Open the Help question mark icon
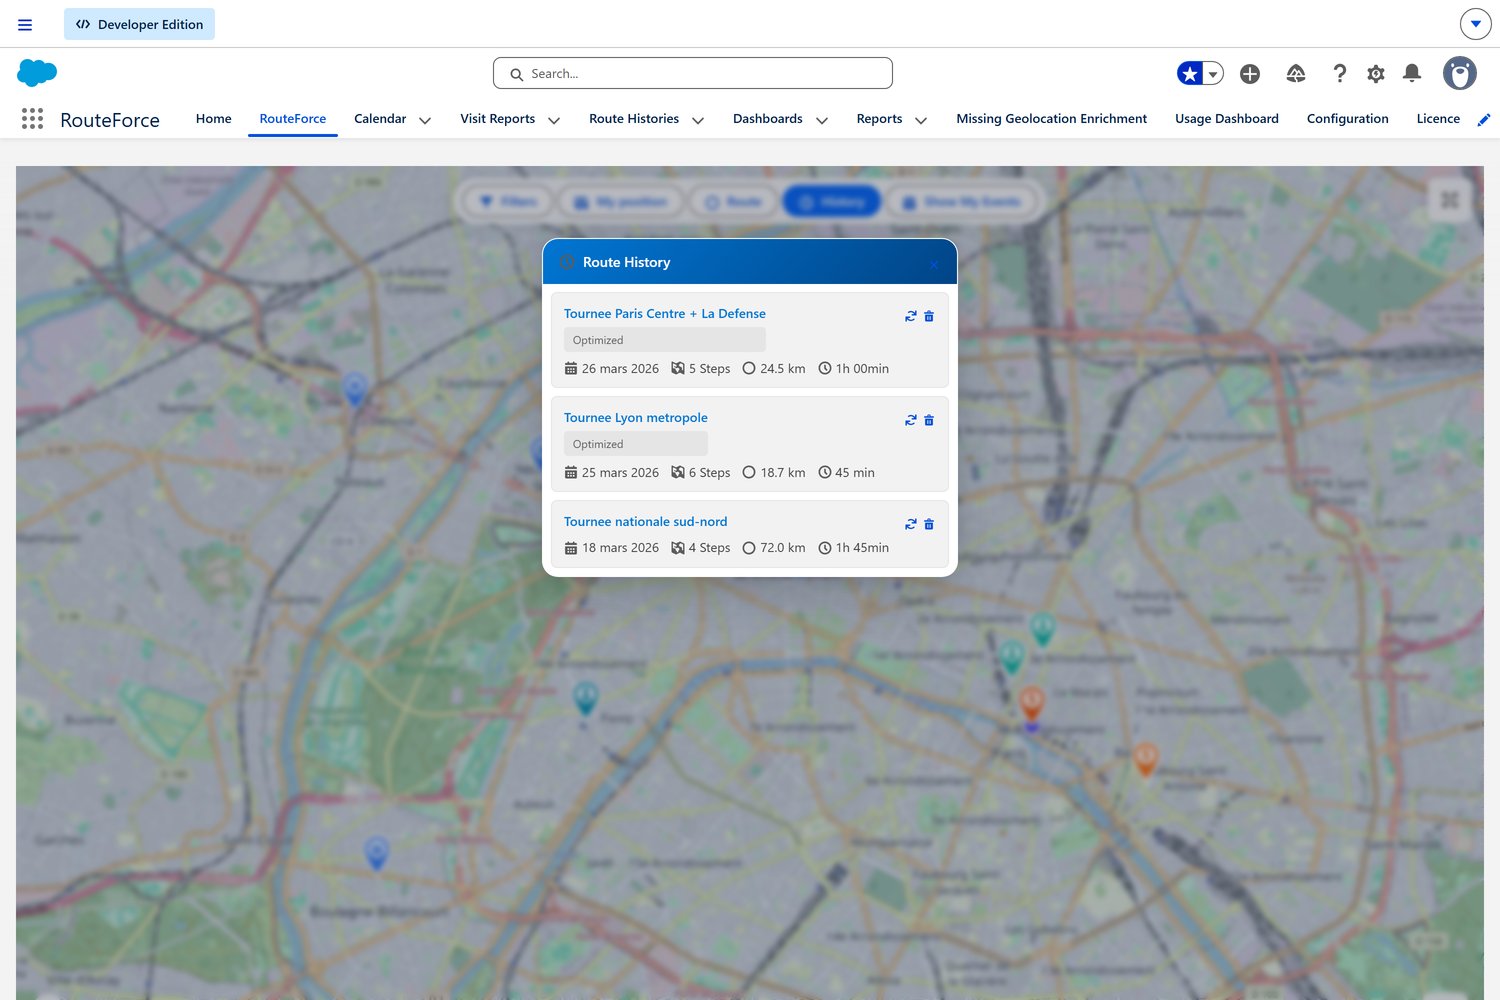1500x1000 pixels. (x=1339, y=73)
